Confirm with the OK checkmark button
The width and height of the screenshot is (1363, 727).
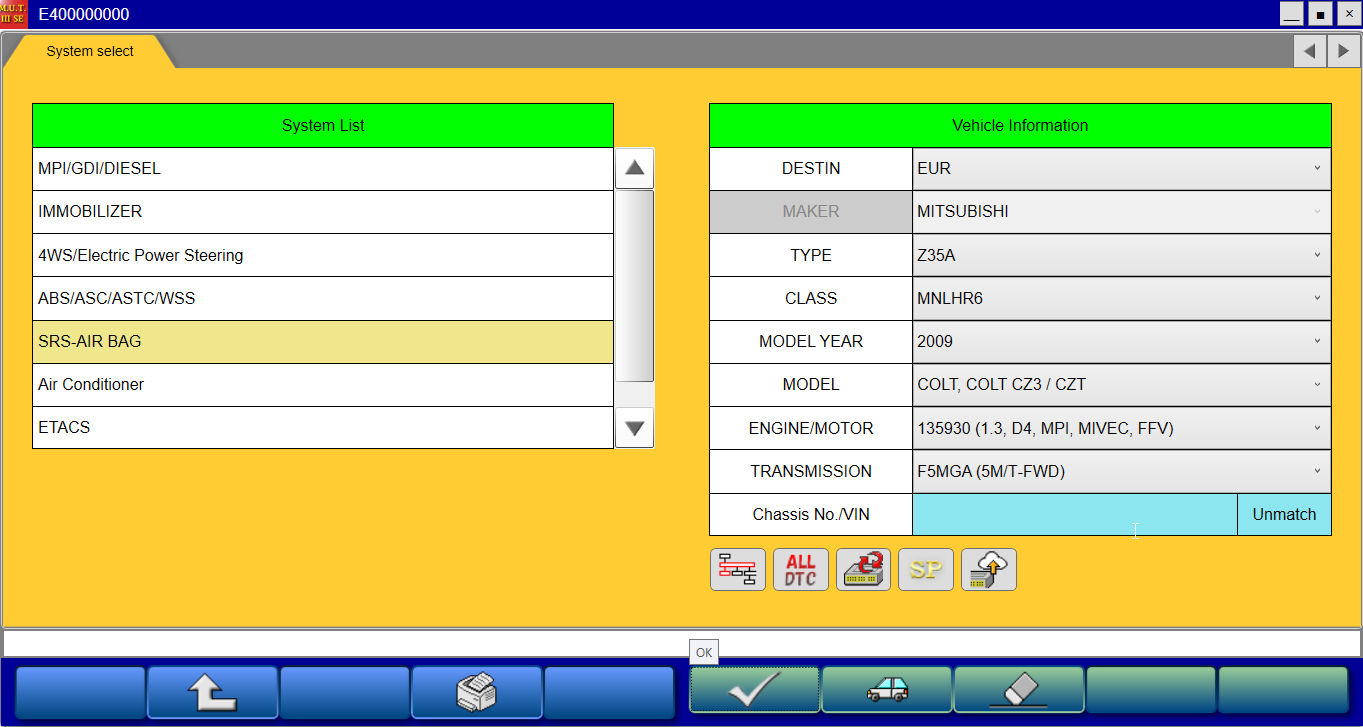(x=754, y=691)
